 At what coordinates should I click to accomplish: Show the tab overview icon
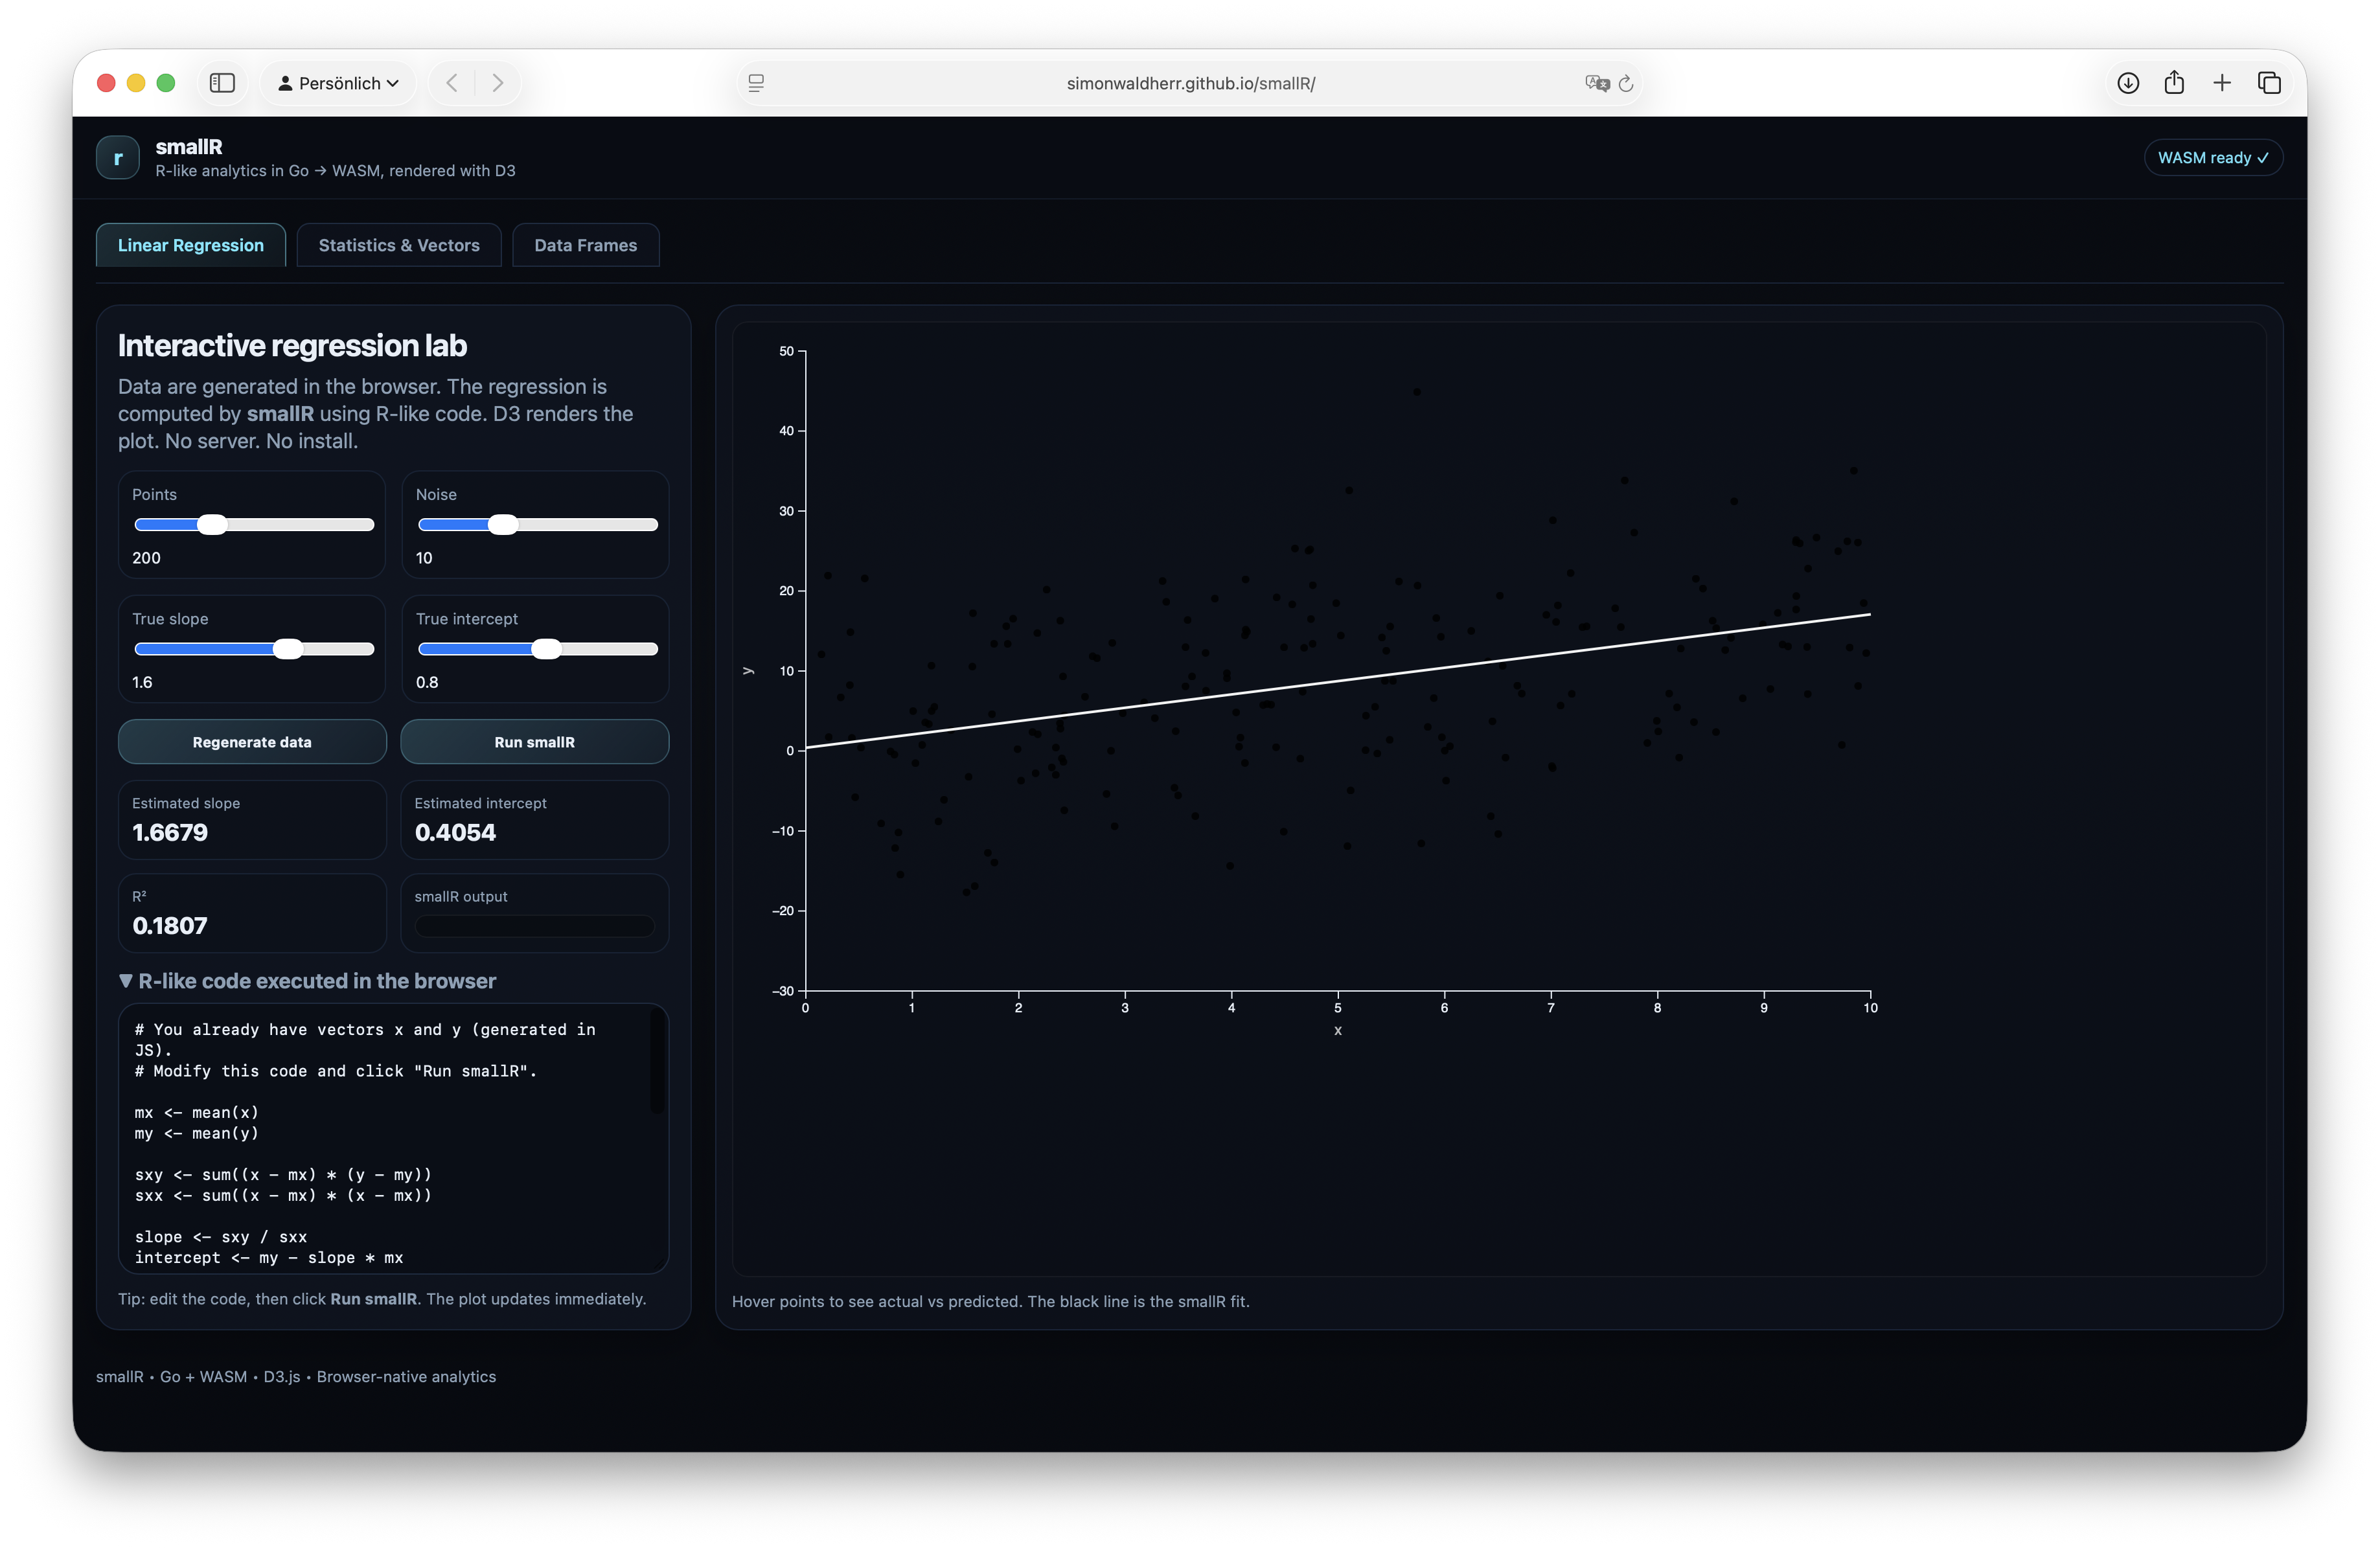coord(2269,83)
